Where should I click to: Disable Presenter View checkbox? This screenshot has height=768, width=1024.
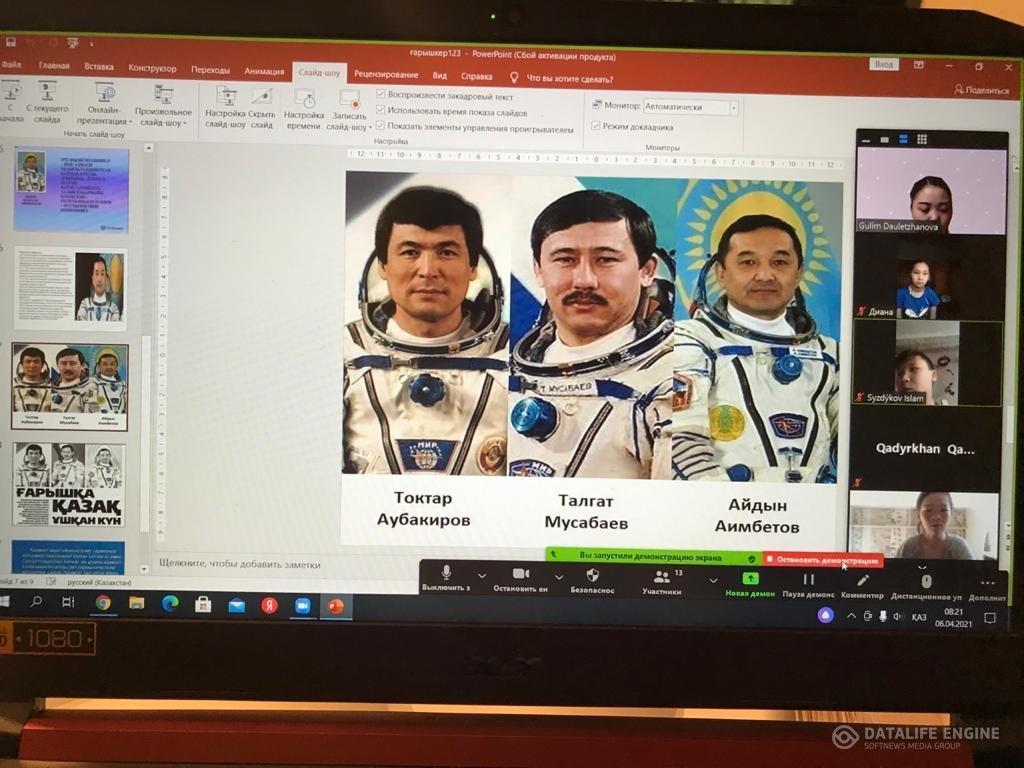point(596,127)
